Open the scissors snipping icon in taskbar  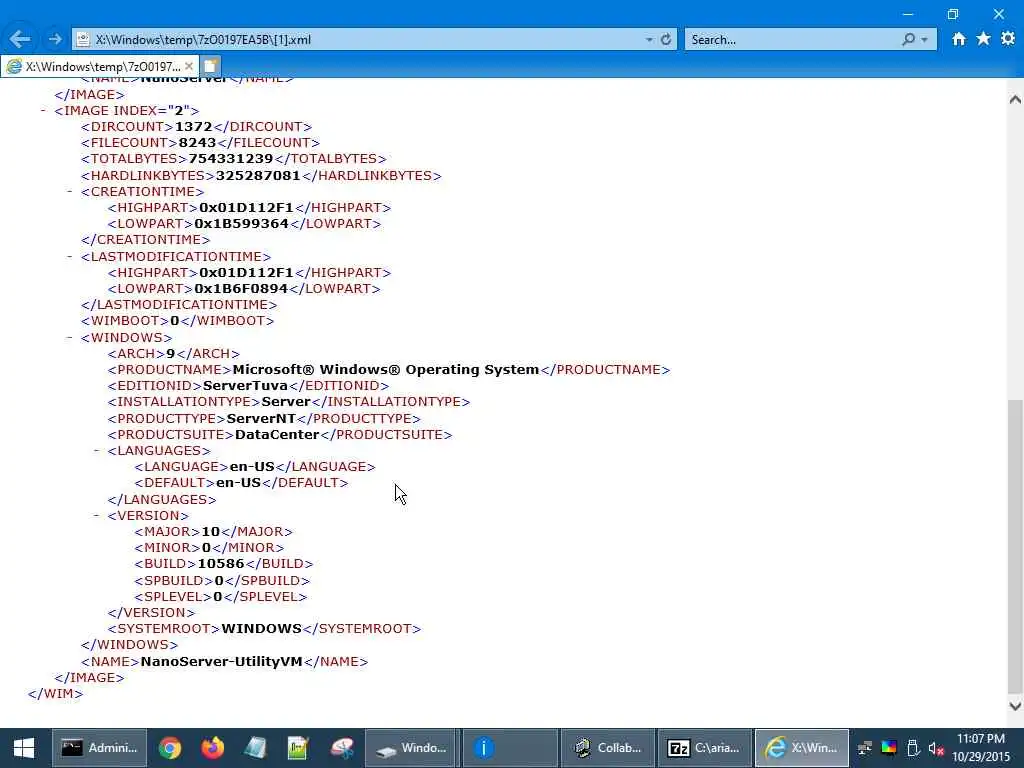point(341,748)
